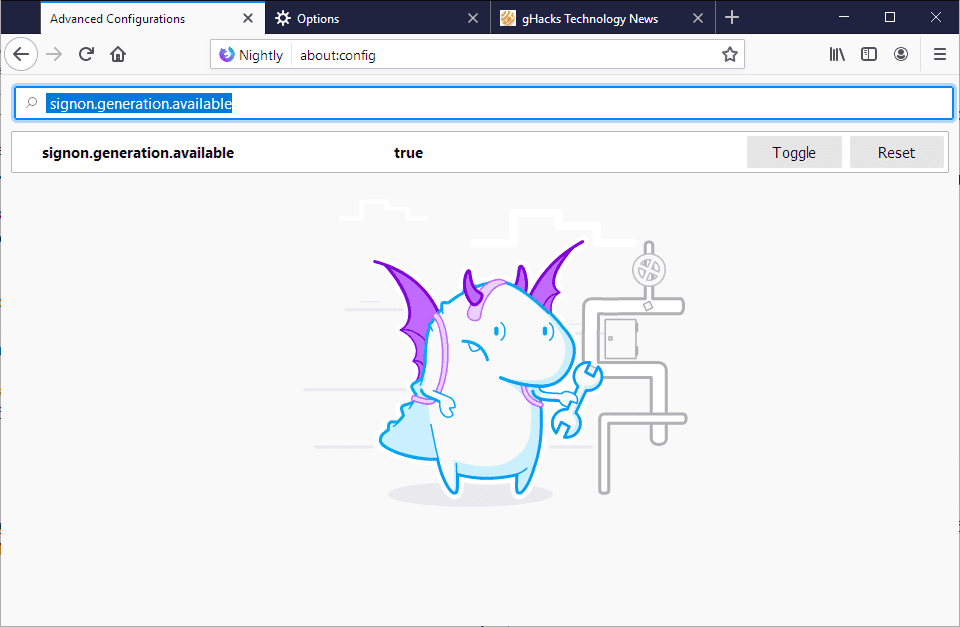960x627 pixels.
Task: Go back one page
Action: coord(21,54)
